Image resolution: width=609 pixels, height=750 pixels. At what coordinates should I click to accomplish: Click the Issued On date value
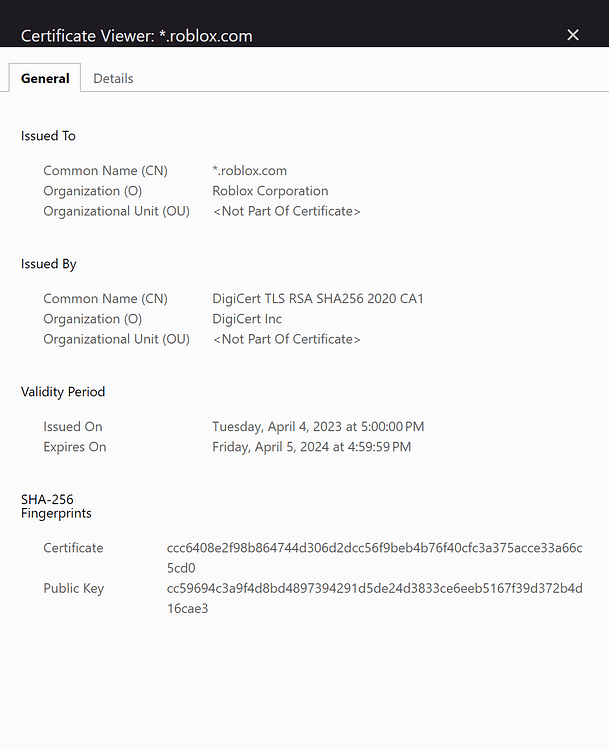318,426
